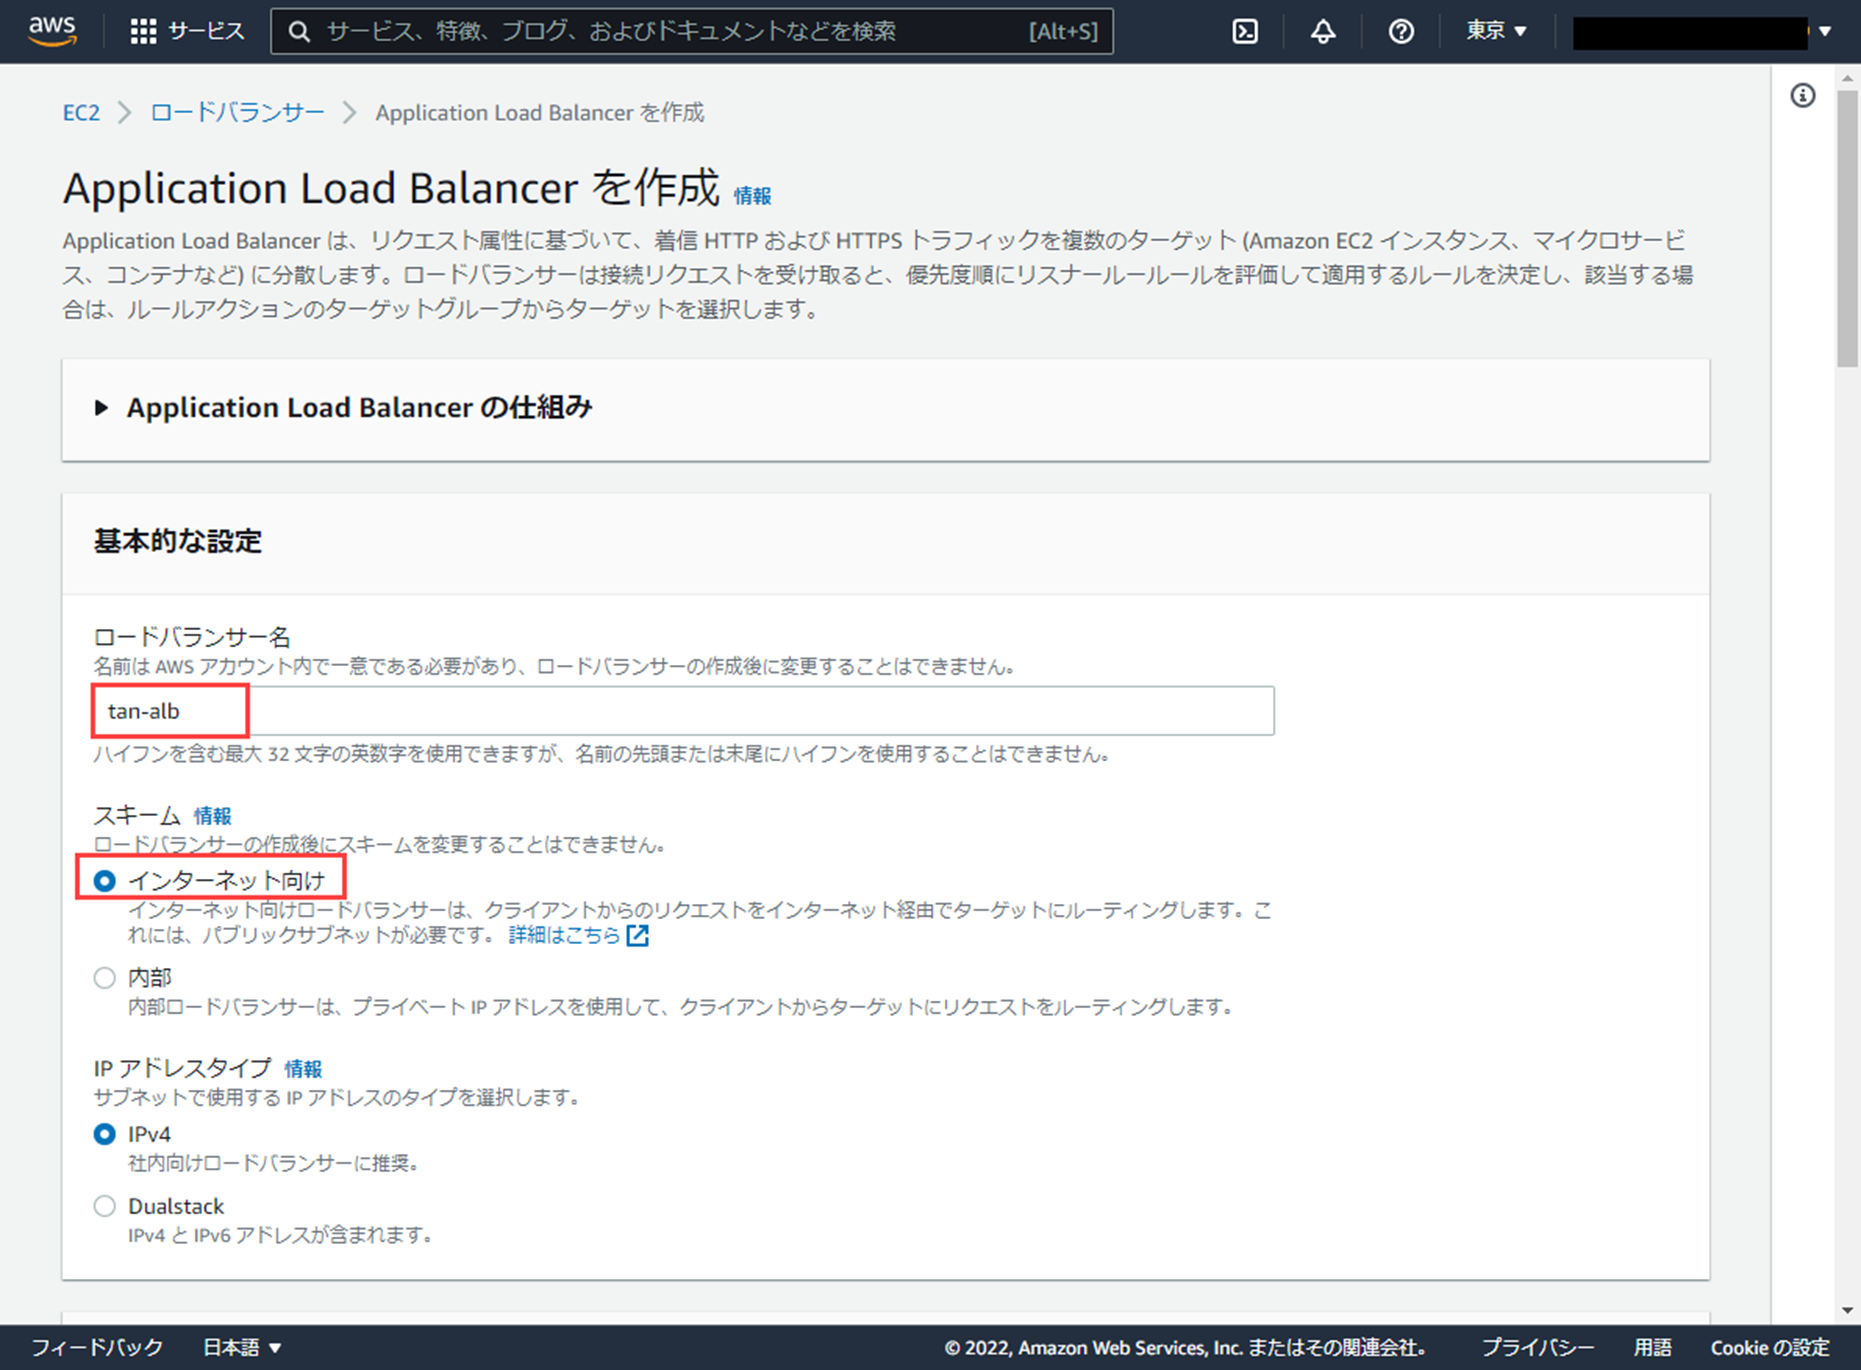Click the 基本的な設定 section heading
This screenshot has height=1370, width=1861.
(x=178, y=542)
